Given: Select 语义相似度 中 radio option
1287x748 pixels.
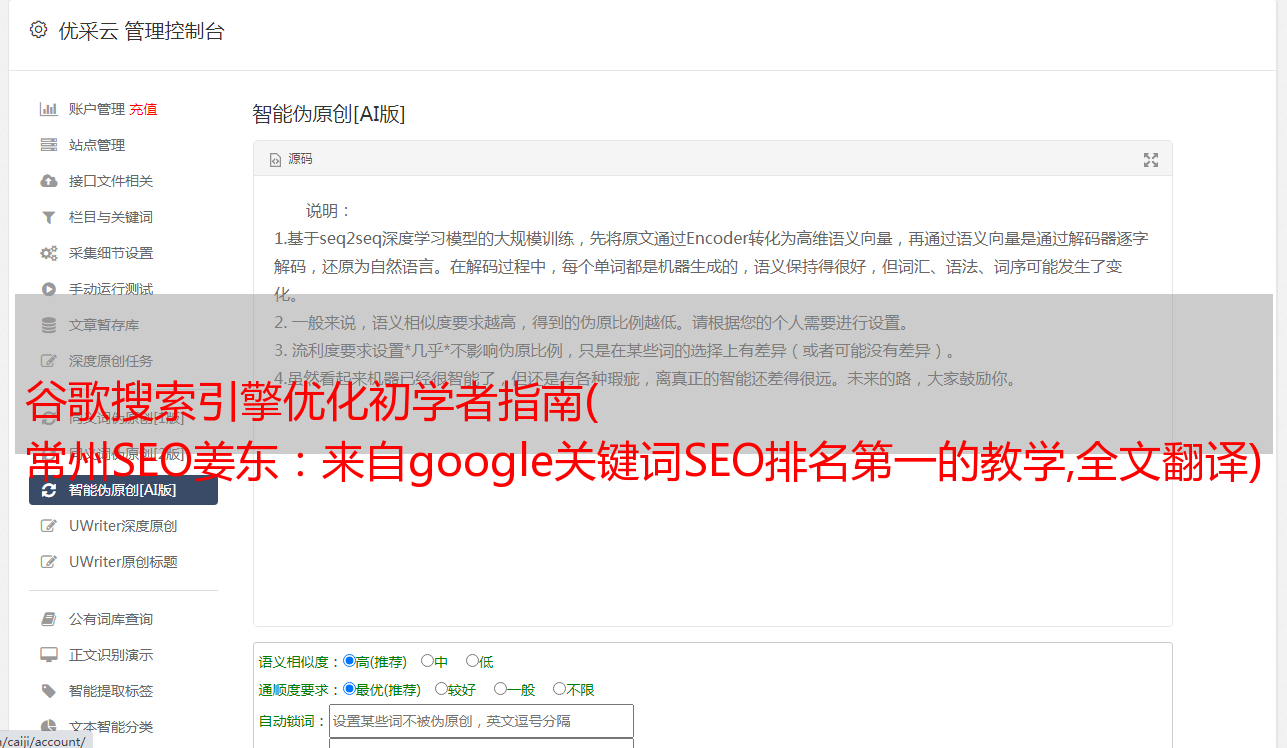Looking at the screenshot, I should [427, 661].
